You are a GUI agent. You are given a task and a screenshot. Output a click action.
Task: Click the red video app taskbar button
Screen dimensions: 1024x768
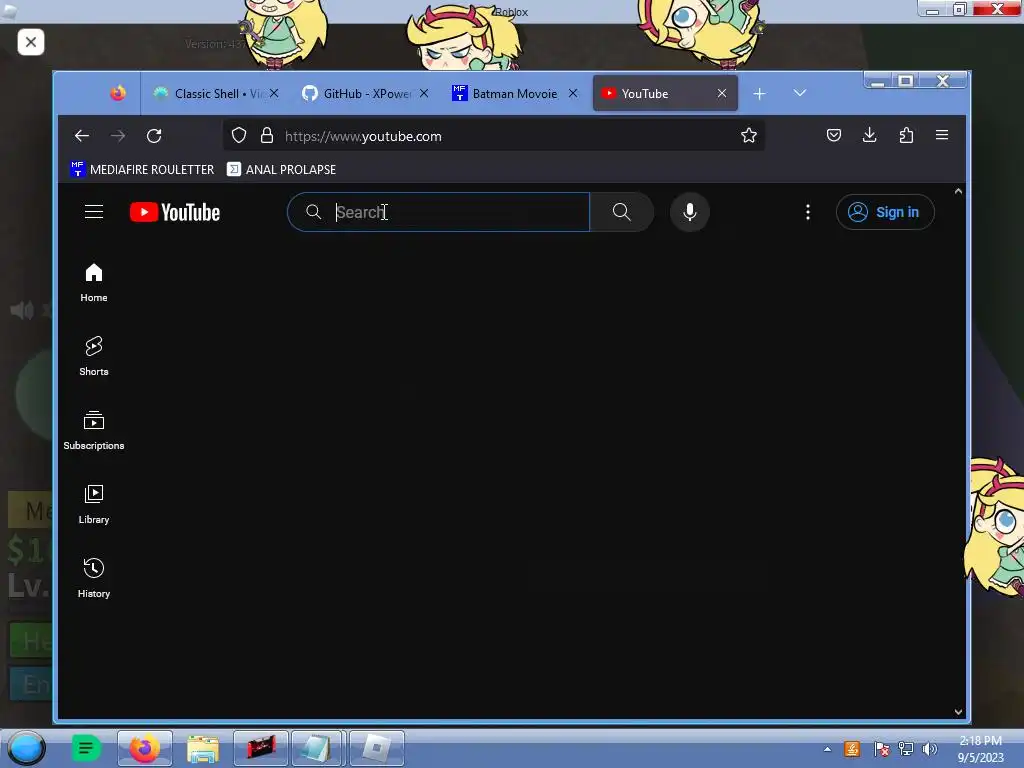tap(261, 748)
